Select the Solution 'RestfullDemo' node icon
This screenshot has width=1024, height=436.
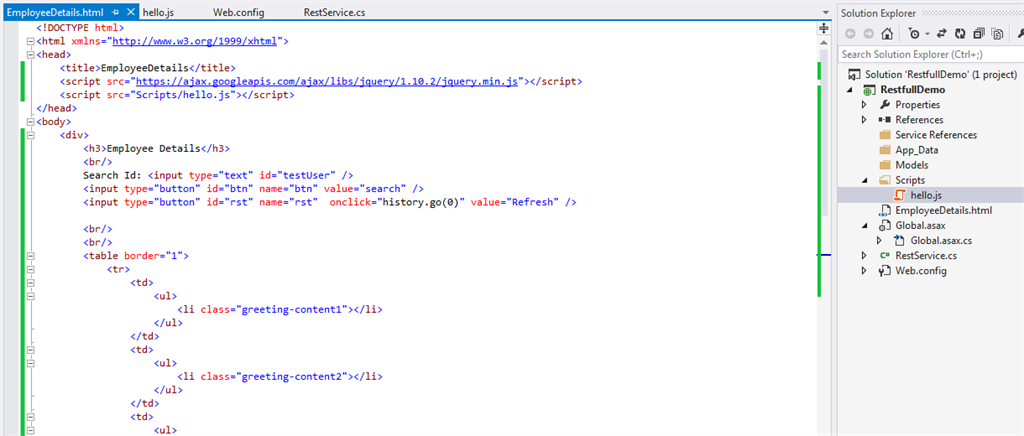pyautogui.click(x=852, y=74)
